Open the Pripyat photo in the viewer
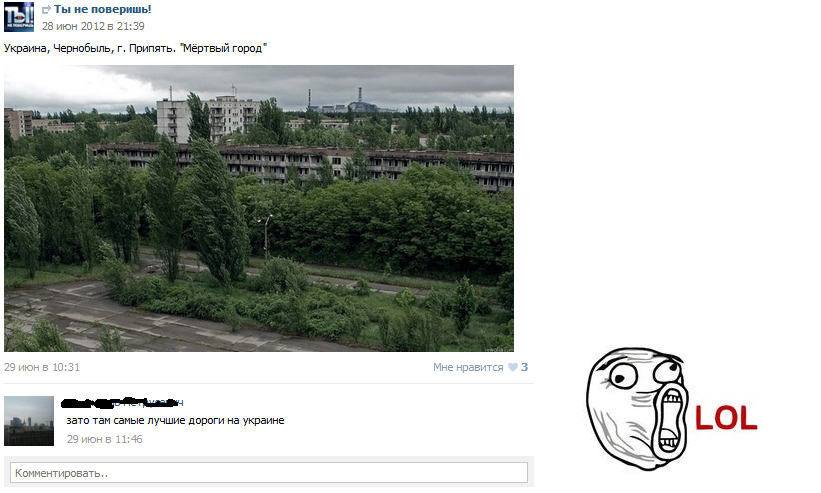This screenshot has width=821, height=493. pyautogui.click(x=259, y=208)
